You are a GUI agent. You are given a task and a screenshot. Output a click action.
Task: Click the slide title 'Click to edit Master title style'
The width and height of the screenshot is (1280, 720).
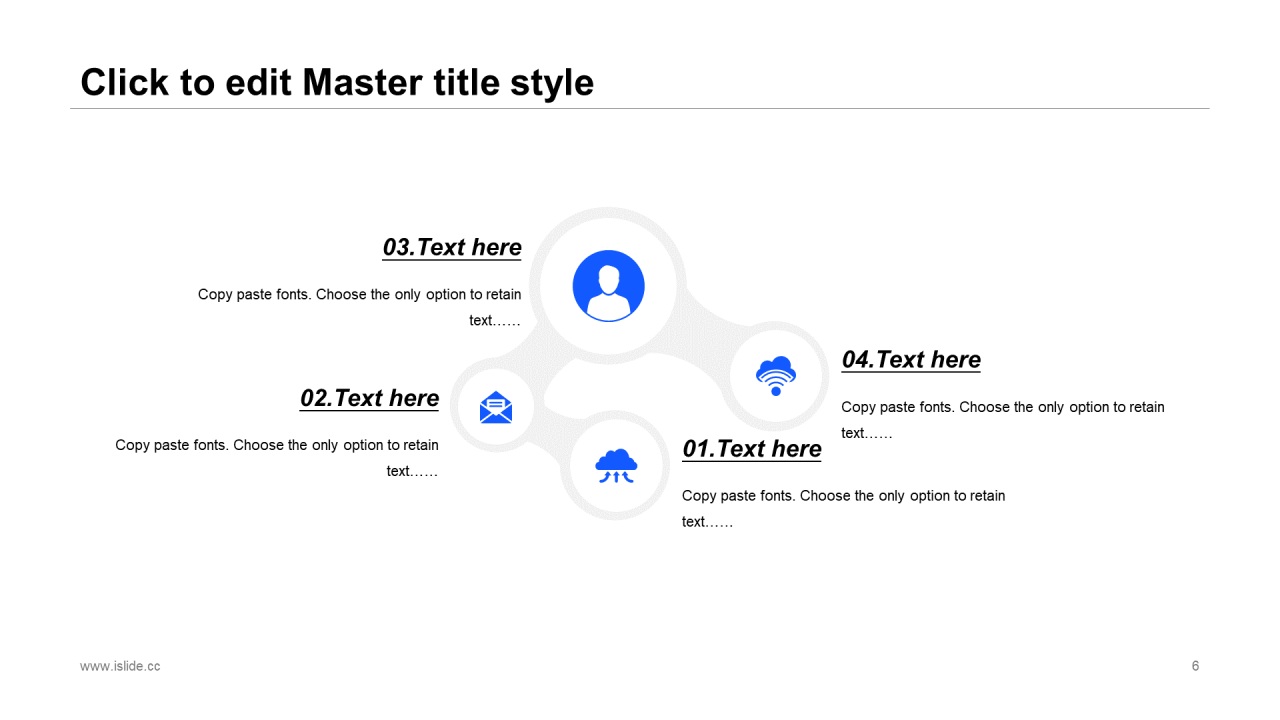[x=337, y=82]
